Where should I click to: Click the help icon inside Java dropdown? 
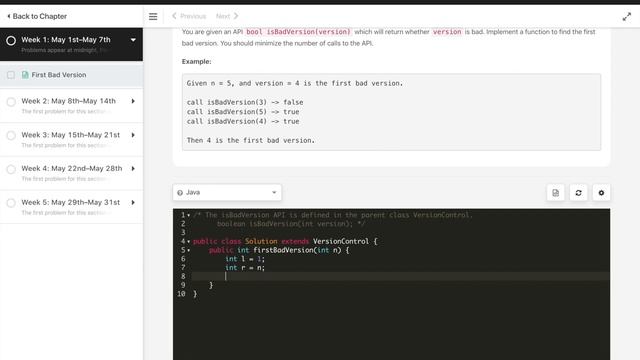[180, 193]
